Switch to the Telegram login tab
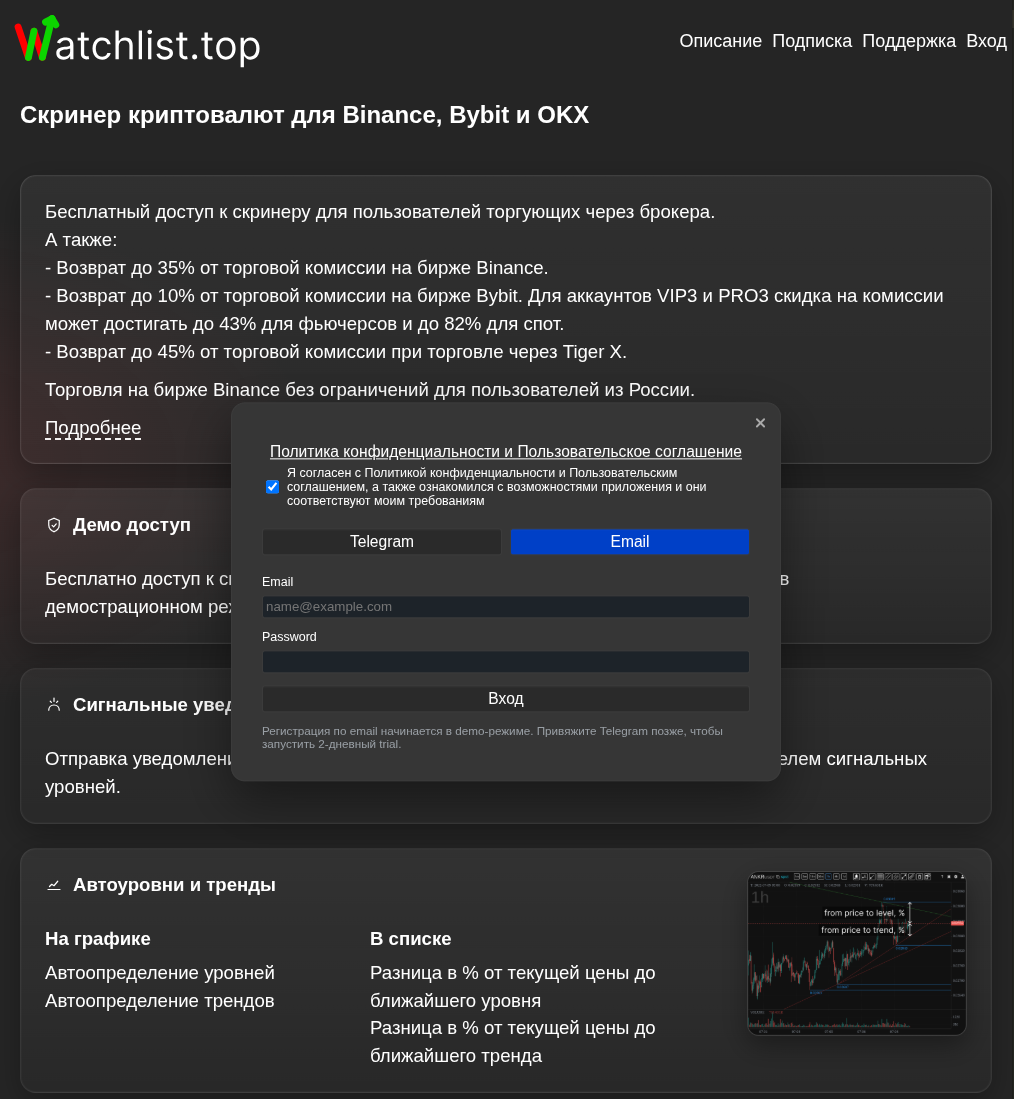This screenshot has width=1014, height=1099. point(382,542)
